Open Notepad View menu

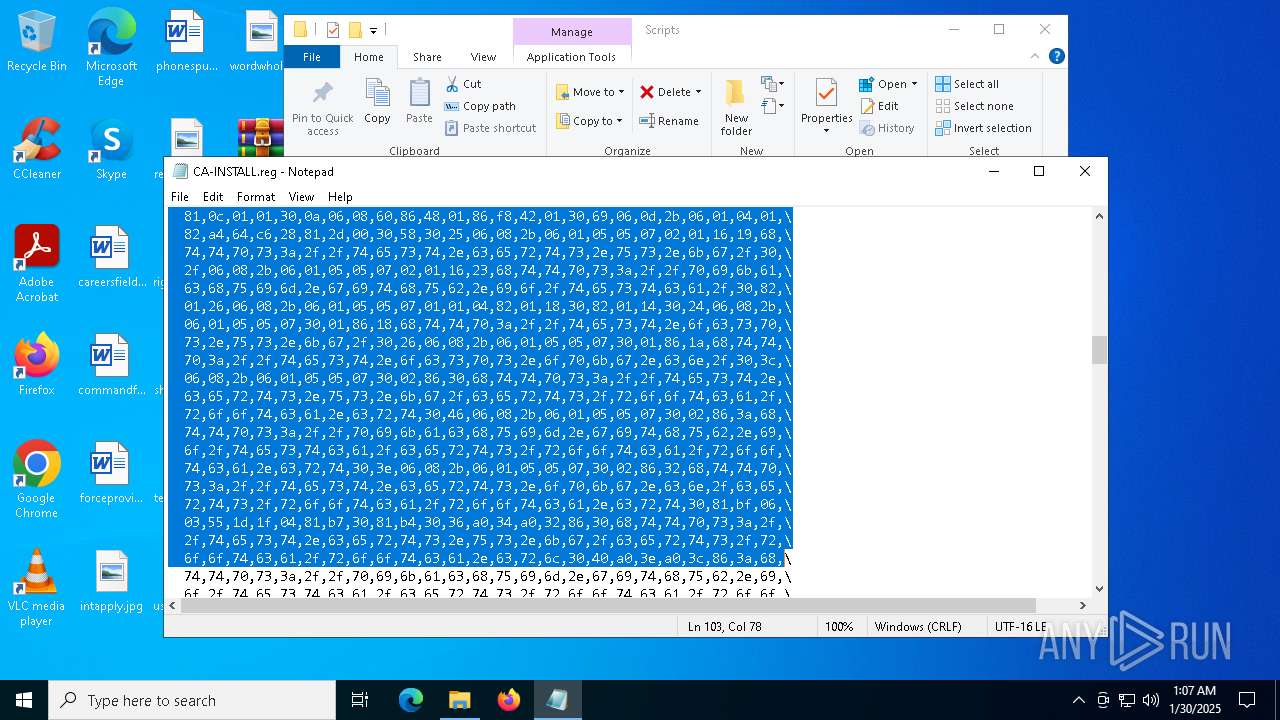[301, 197]
